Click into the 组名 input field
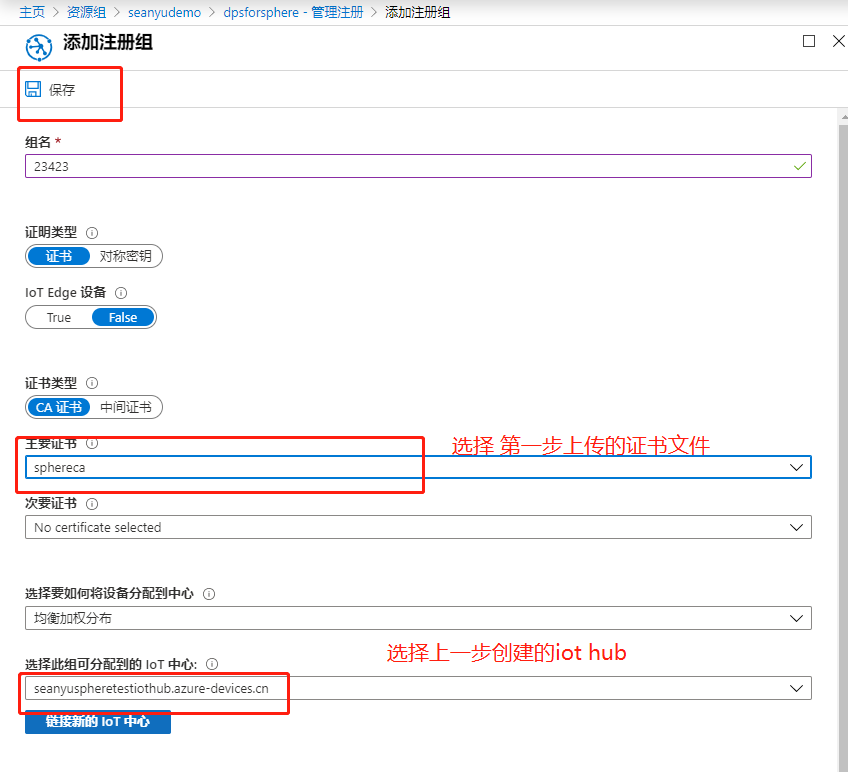Screen dimensions: 848x772 (x=418, y=166)
